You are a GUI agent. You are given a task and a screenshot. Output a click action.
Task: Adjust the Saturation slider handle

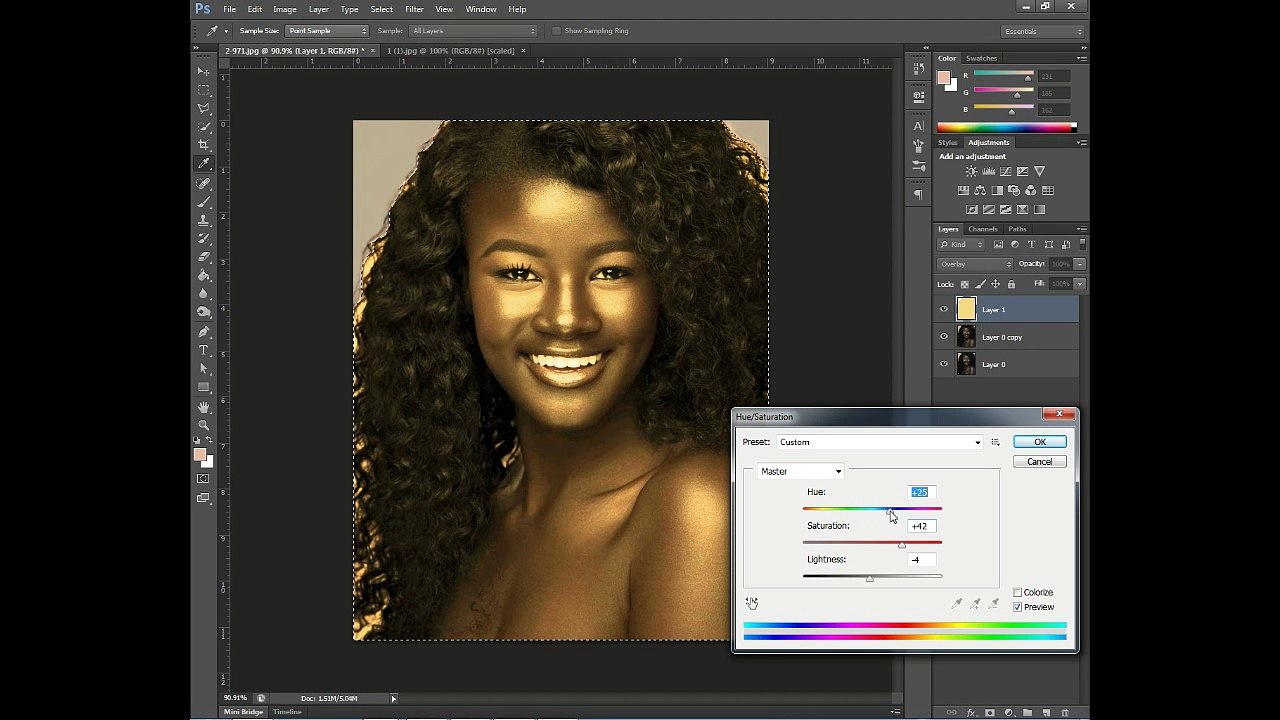[x=902, y=545]
